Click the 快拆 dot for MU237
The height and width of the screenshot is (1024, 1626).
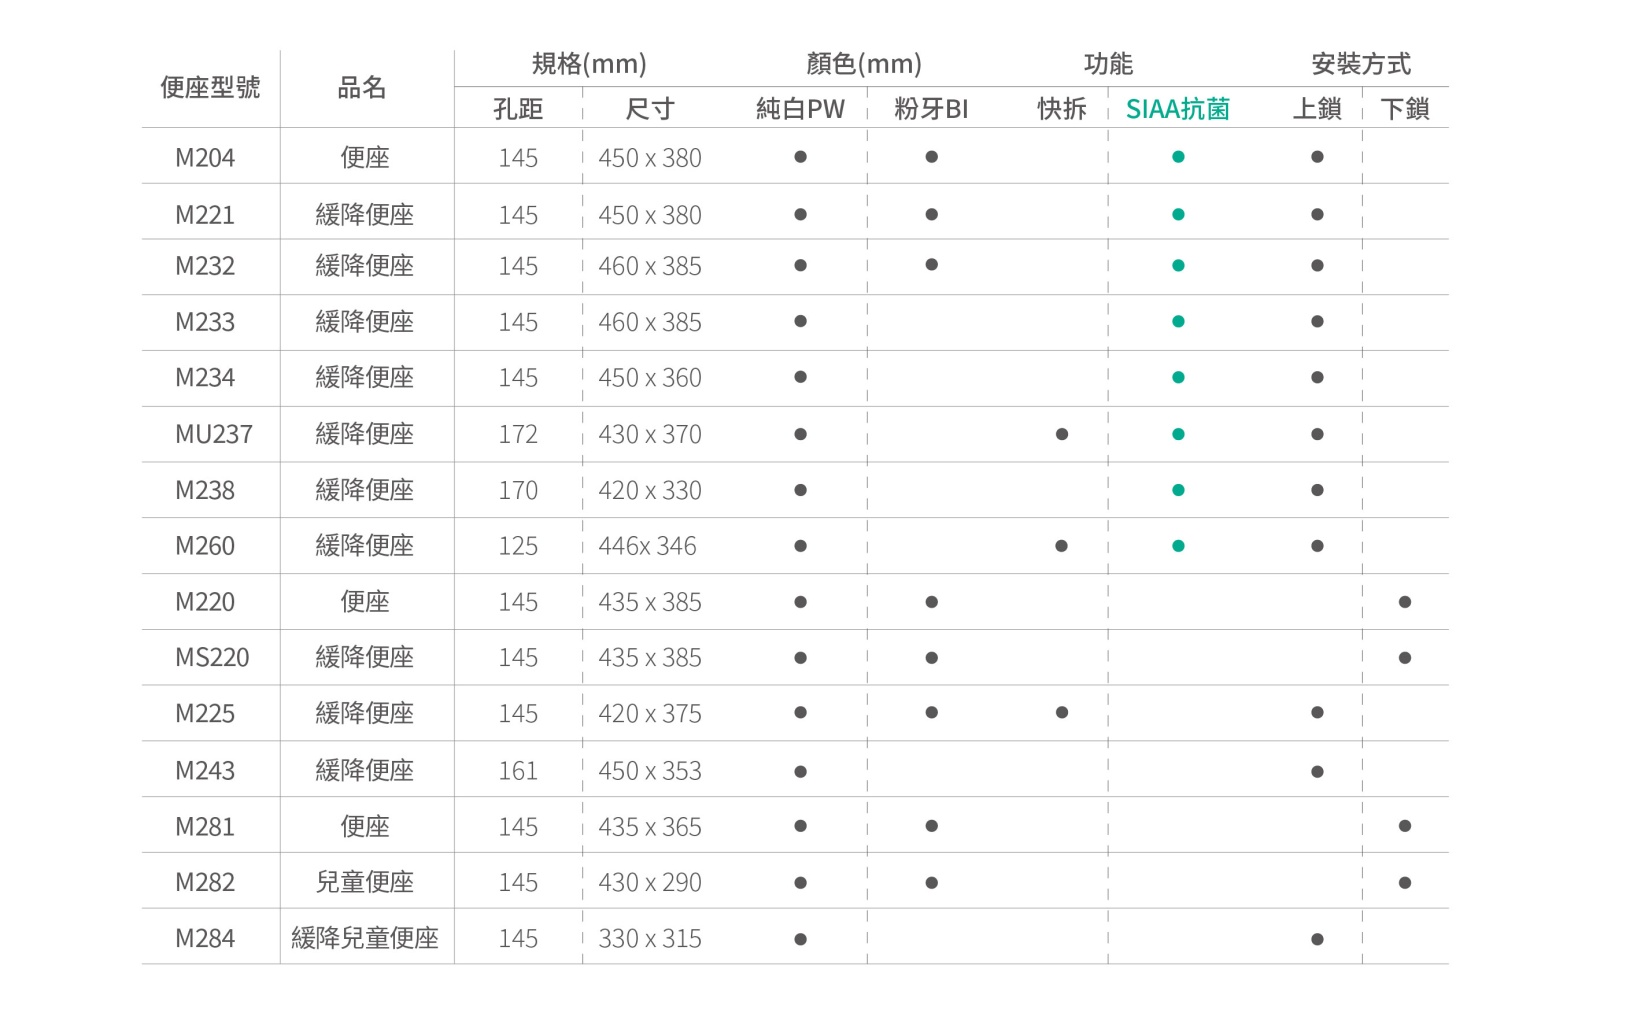(x=1062, y=433)
